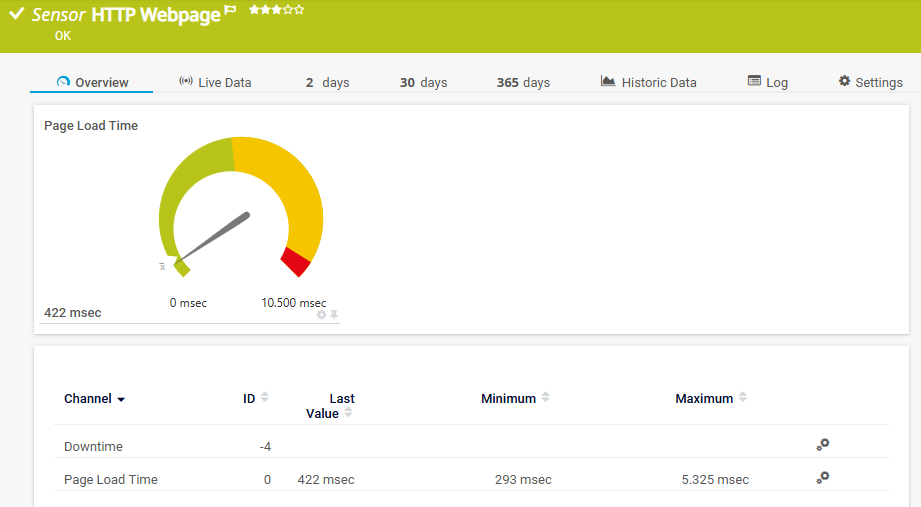
Task: Click the 293 msec minimum value
Action: [x=523, y=479]
